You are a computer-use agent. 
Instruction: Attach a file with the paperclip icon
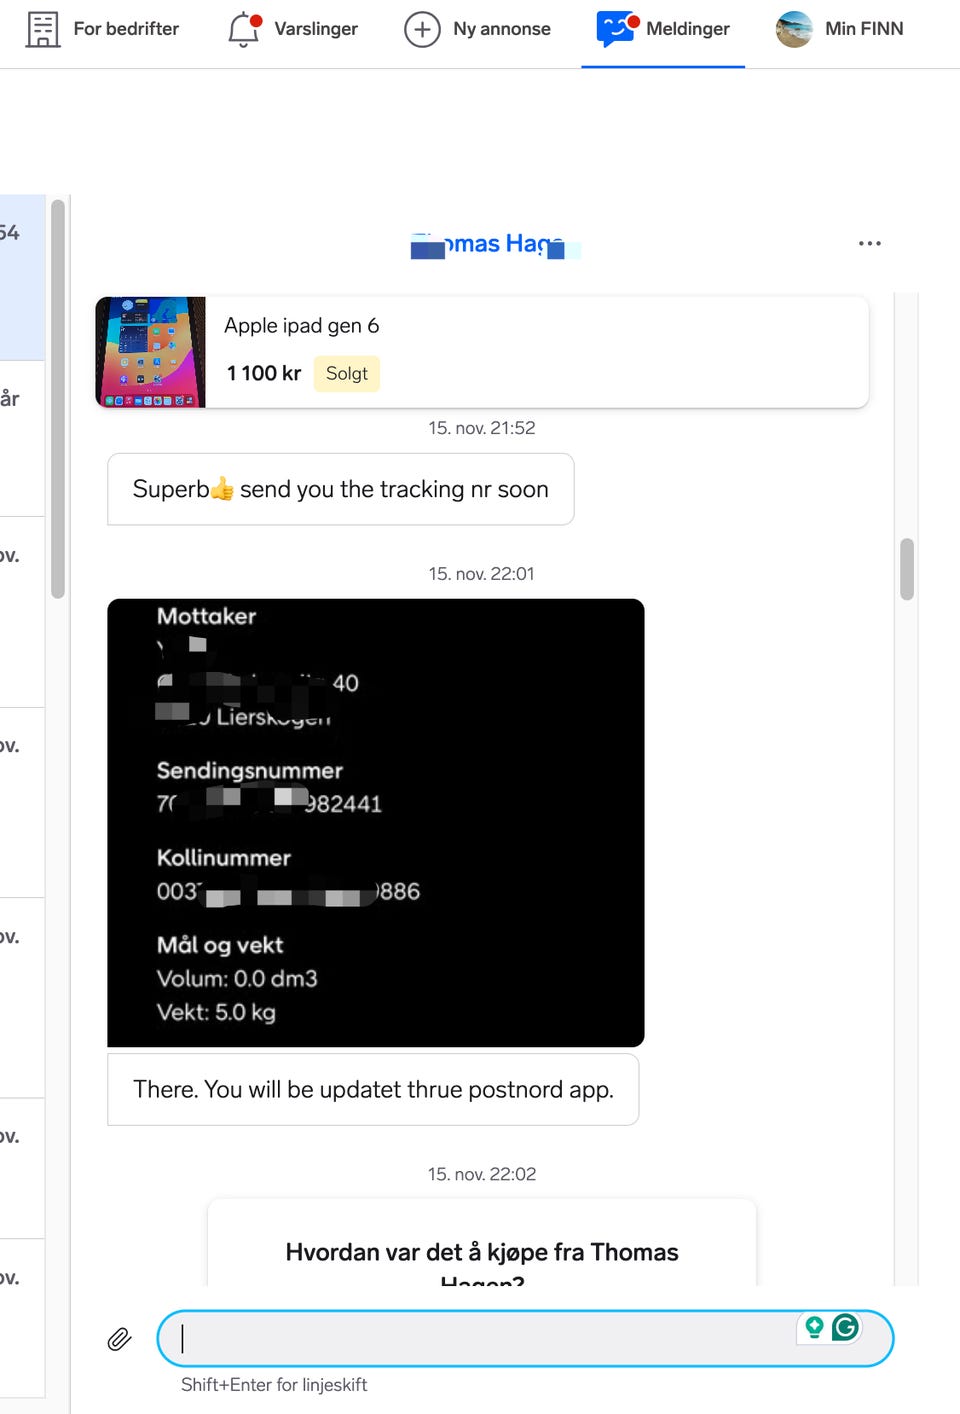[x=119, y=1339]
